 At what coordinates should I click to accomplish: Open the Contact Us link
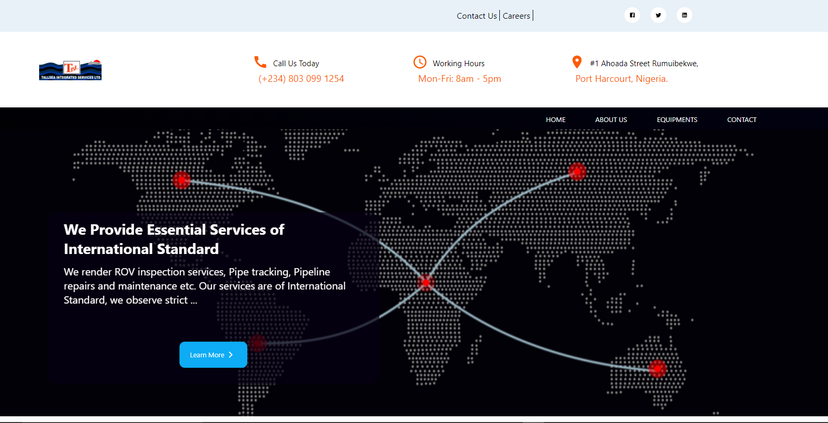point(476,16)
